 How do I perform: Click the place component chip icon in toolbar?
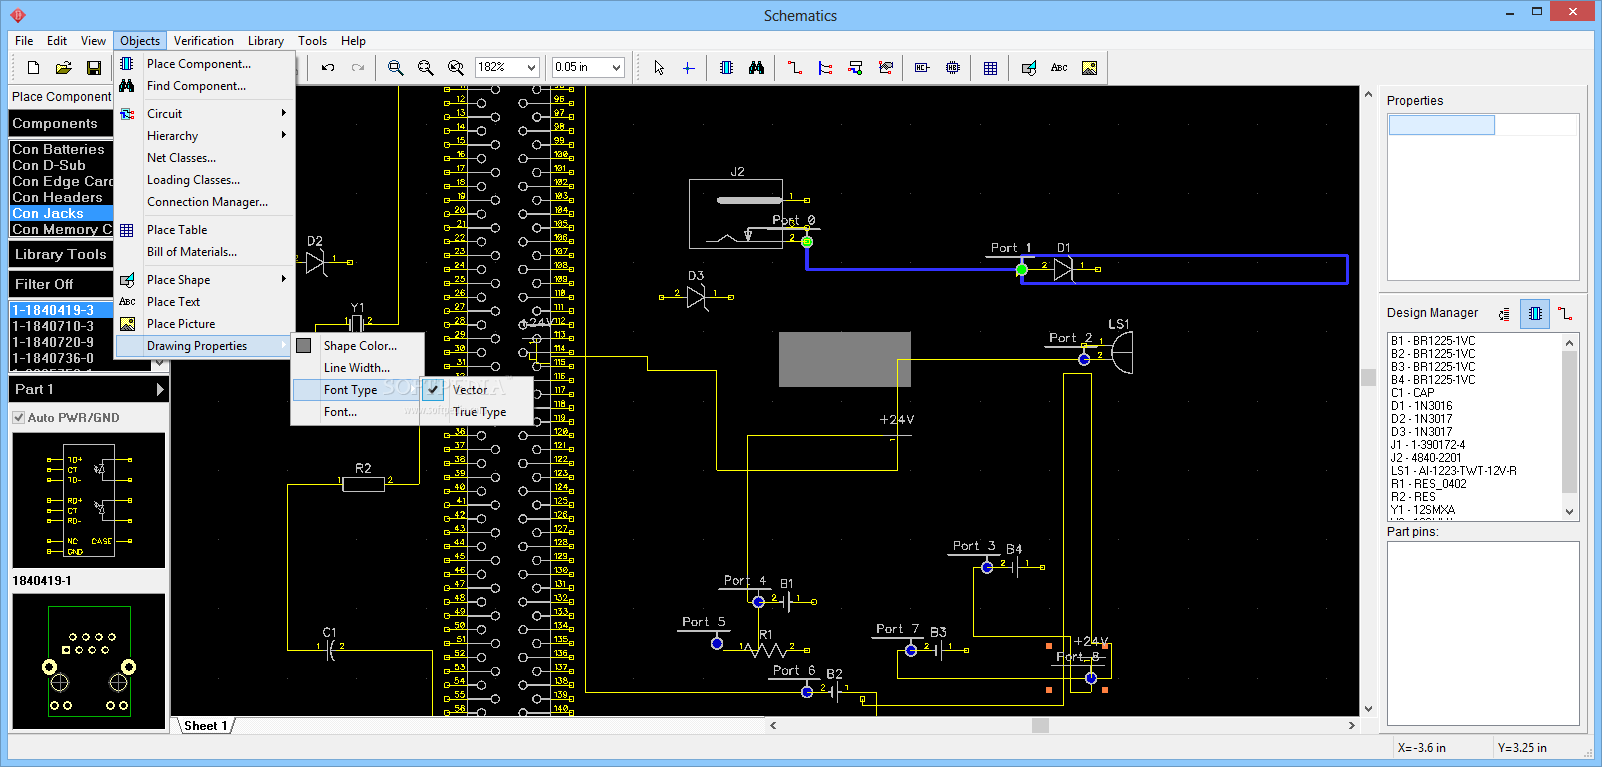tap(726, 68)
